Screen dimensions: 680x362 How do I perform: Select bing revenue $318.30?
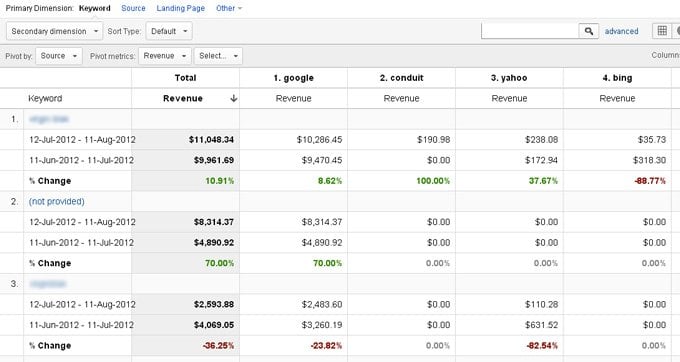pos(649,160)
